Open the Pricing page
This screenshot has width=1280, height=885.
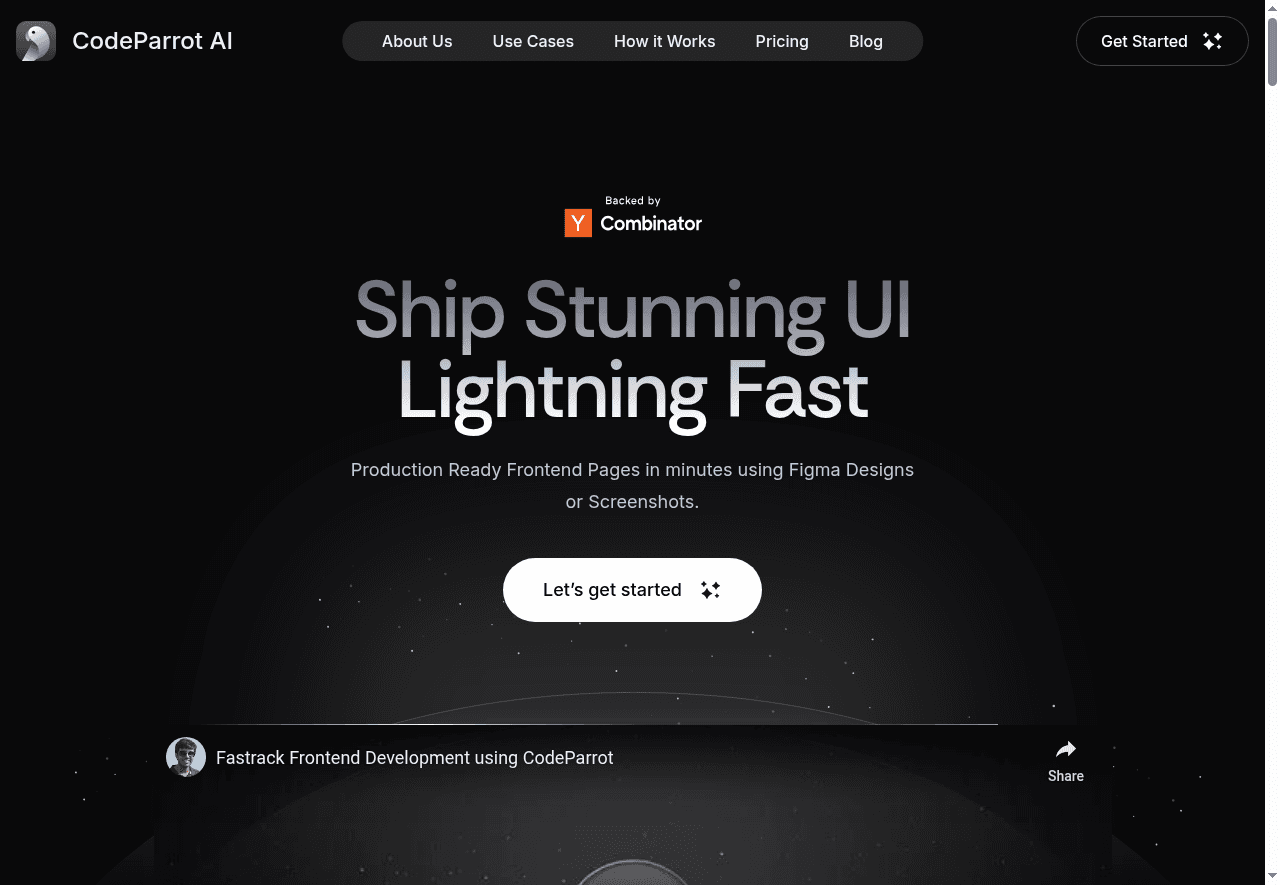[782, 41]
